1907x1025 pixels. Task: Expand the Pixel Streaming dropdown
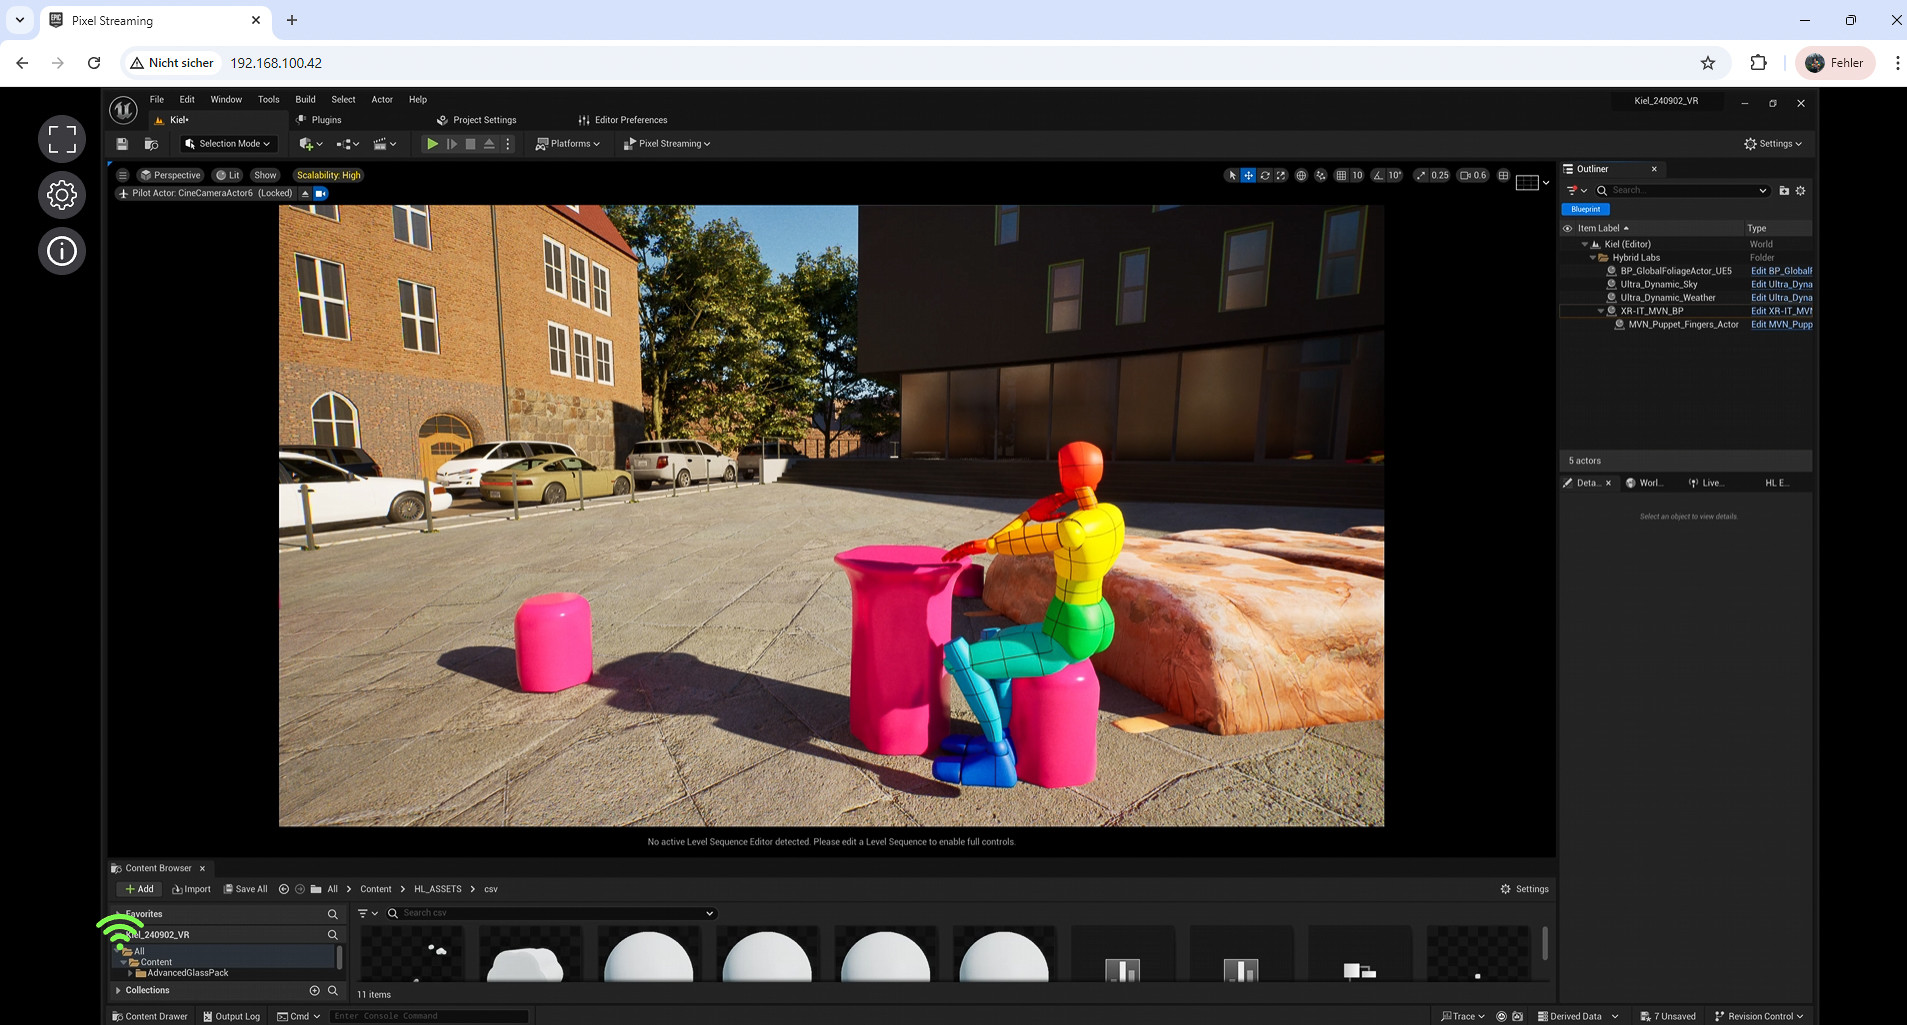tap(667, 144)
